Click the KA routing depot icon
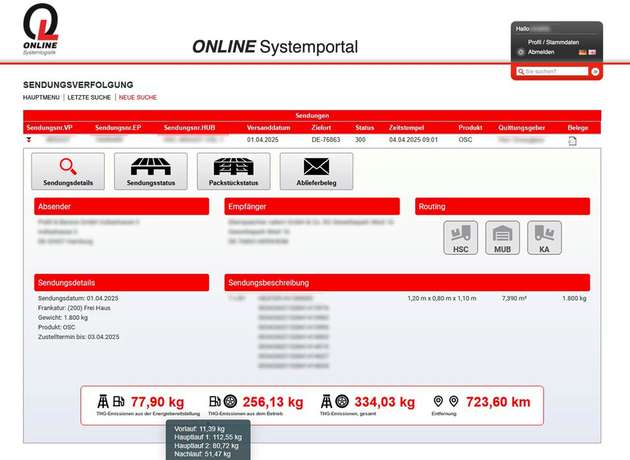This screenshot has width=630, height=460. coord(544,238)
